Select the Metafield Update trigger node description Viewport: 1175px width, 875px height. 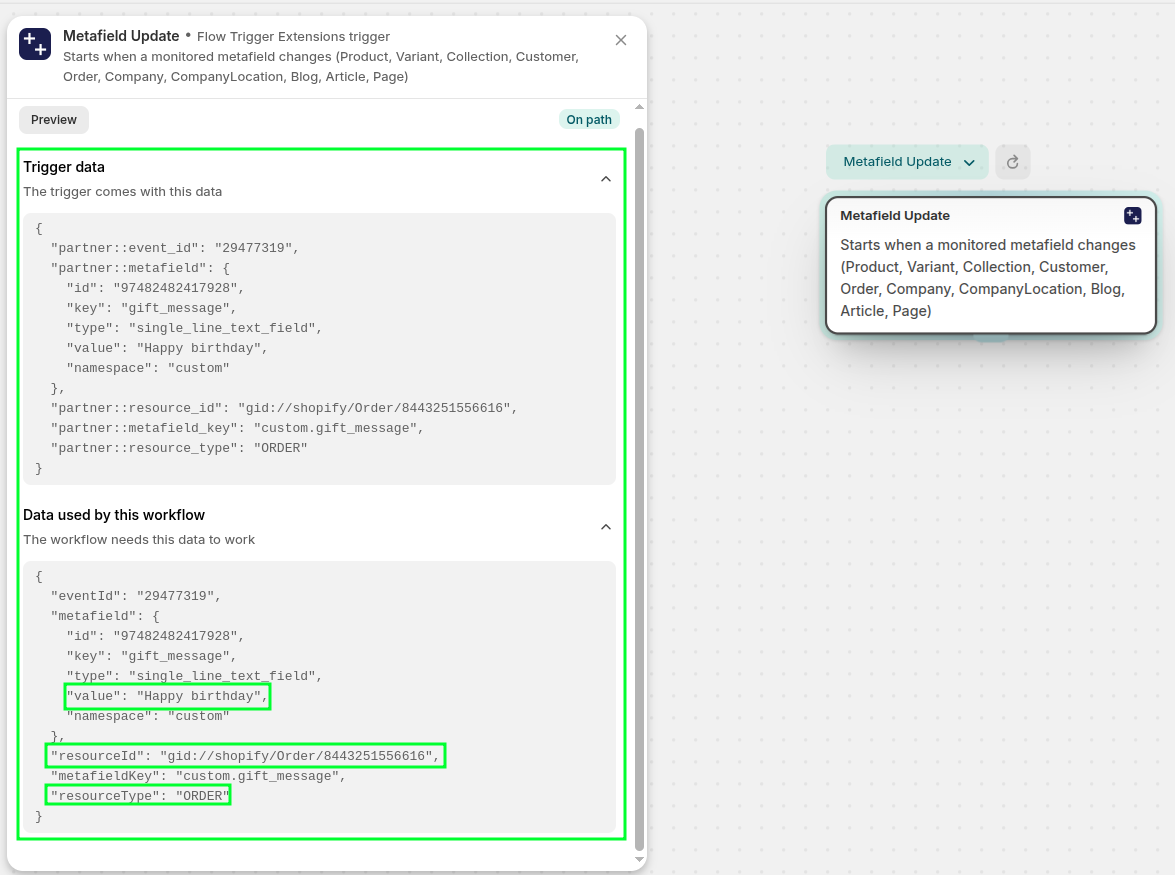tap(989, 278)
